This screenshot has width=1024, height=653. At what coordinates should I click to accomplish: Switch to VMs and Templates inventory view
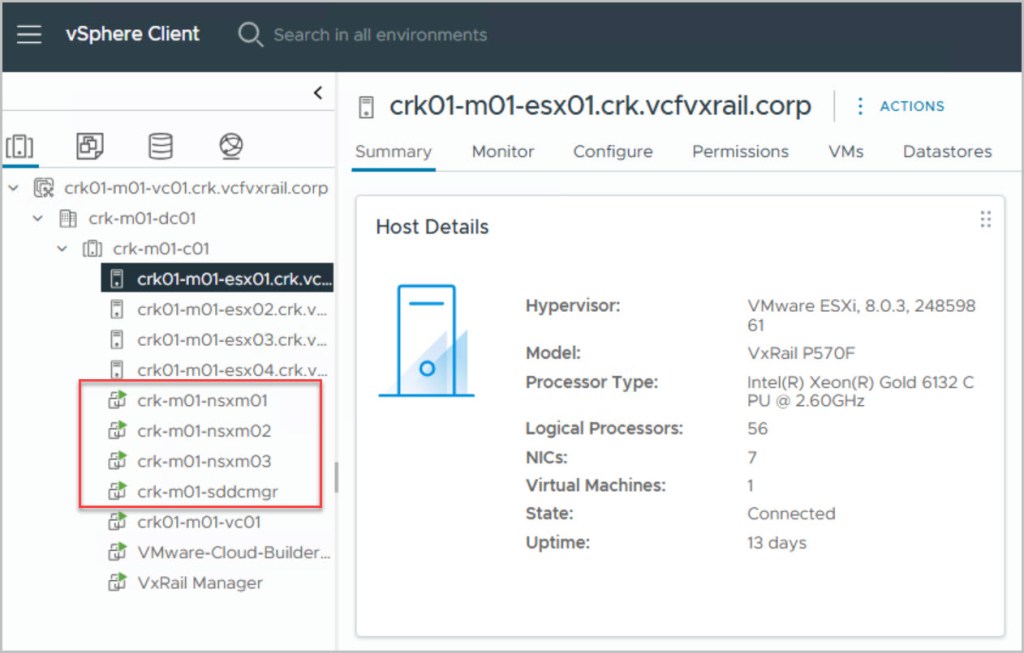click(90, 147)
